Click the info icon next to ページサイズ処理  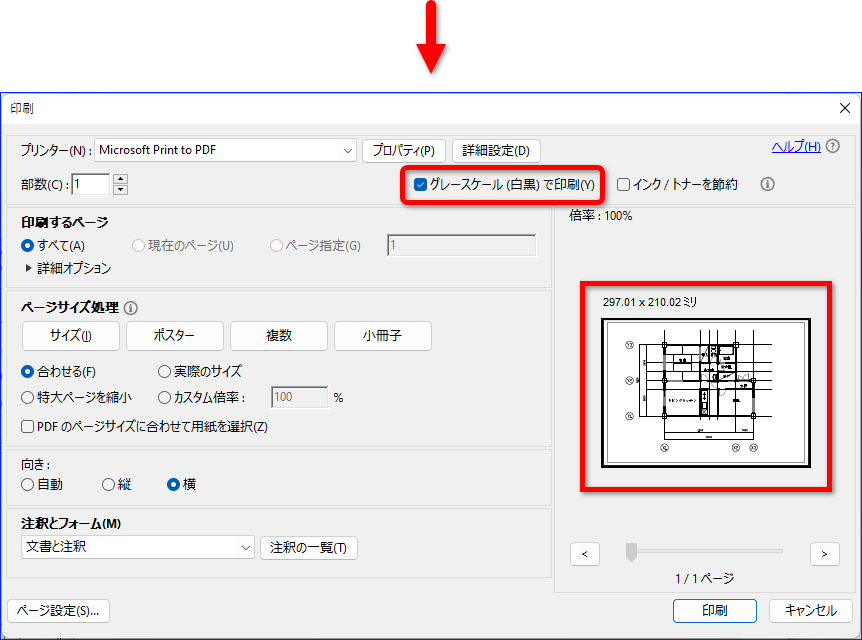(x=130, y=307)
